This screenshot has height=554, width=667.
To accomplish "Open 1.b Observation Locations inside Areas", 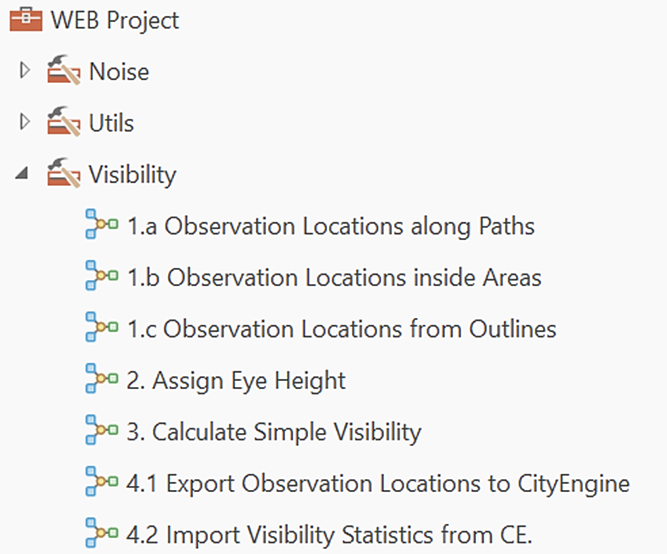I will pyautogui.click(x=334, y=278).
